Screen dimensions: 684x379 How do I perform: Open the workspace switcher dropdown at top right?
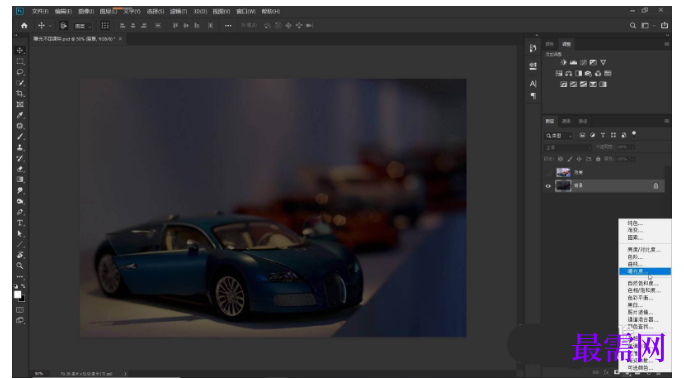[647, 26]
